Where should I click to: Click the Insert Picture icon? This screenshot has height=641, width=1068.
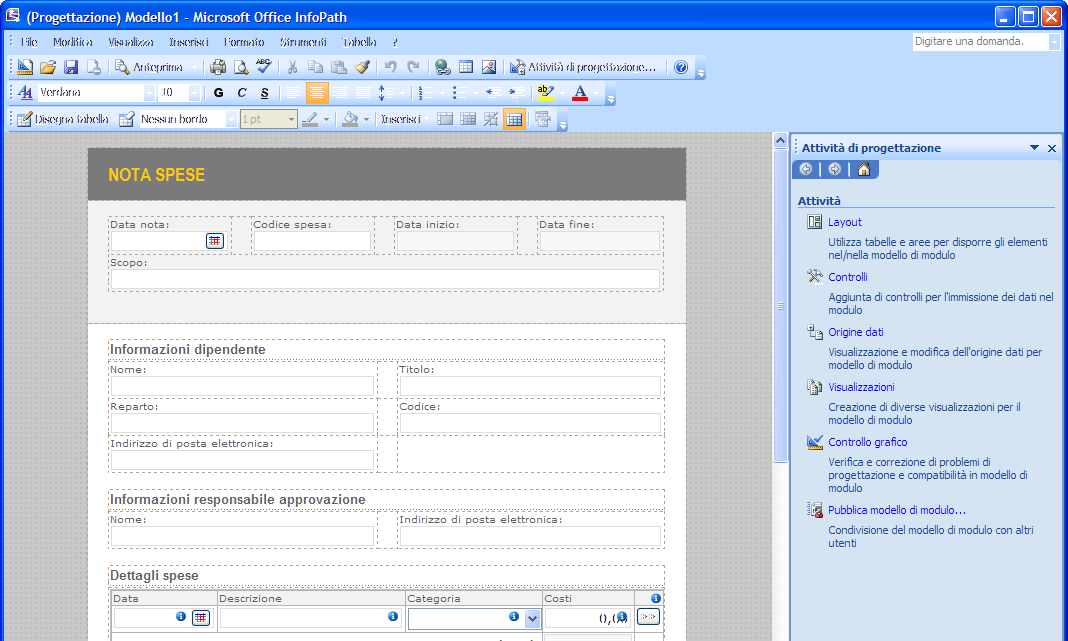[x=489, y=67]
